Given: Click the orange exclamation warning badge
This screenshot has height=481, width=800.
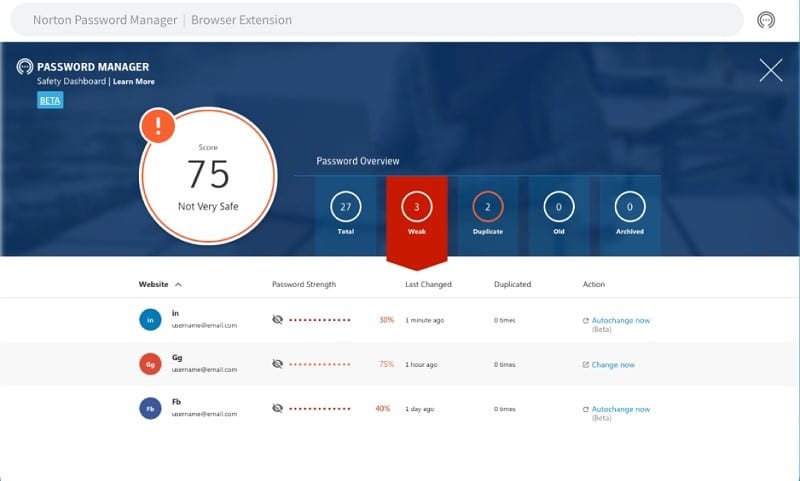Looking at the screenshot, I should tap(158, 125).
